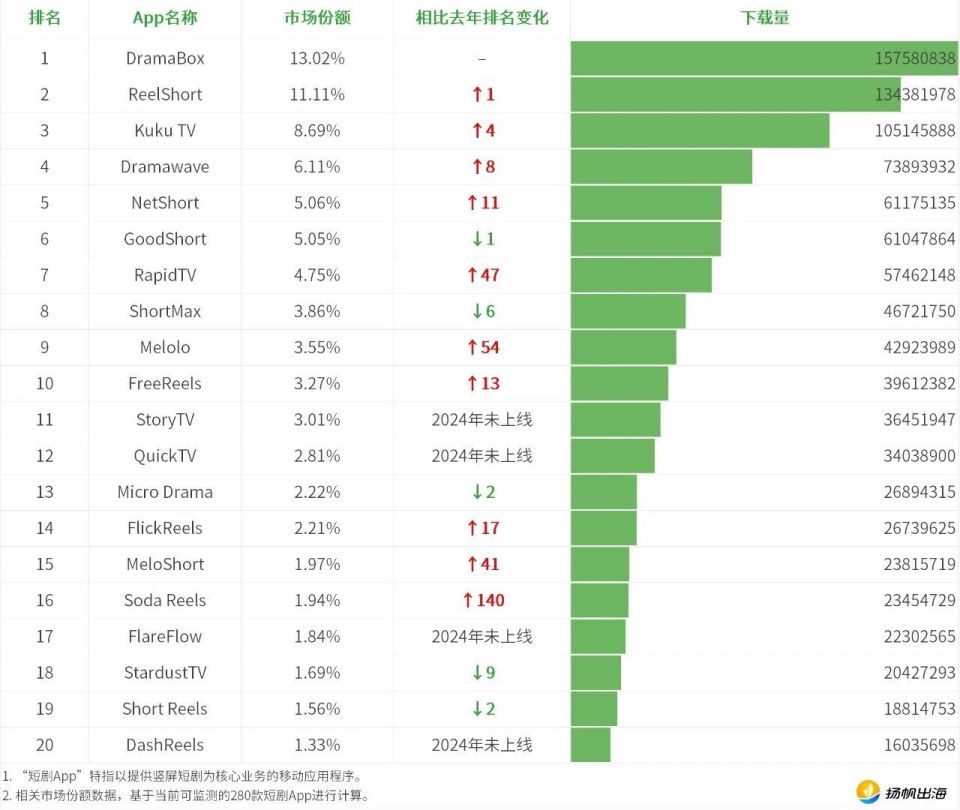This screenshot has width=960, height=810.
Task: Click the 16035698 download count for DashReels
Action: click(919, 745)
